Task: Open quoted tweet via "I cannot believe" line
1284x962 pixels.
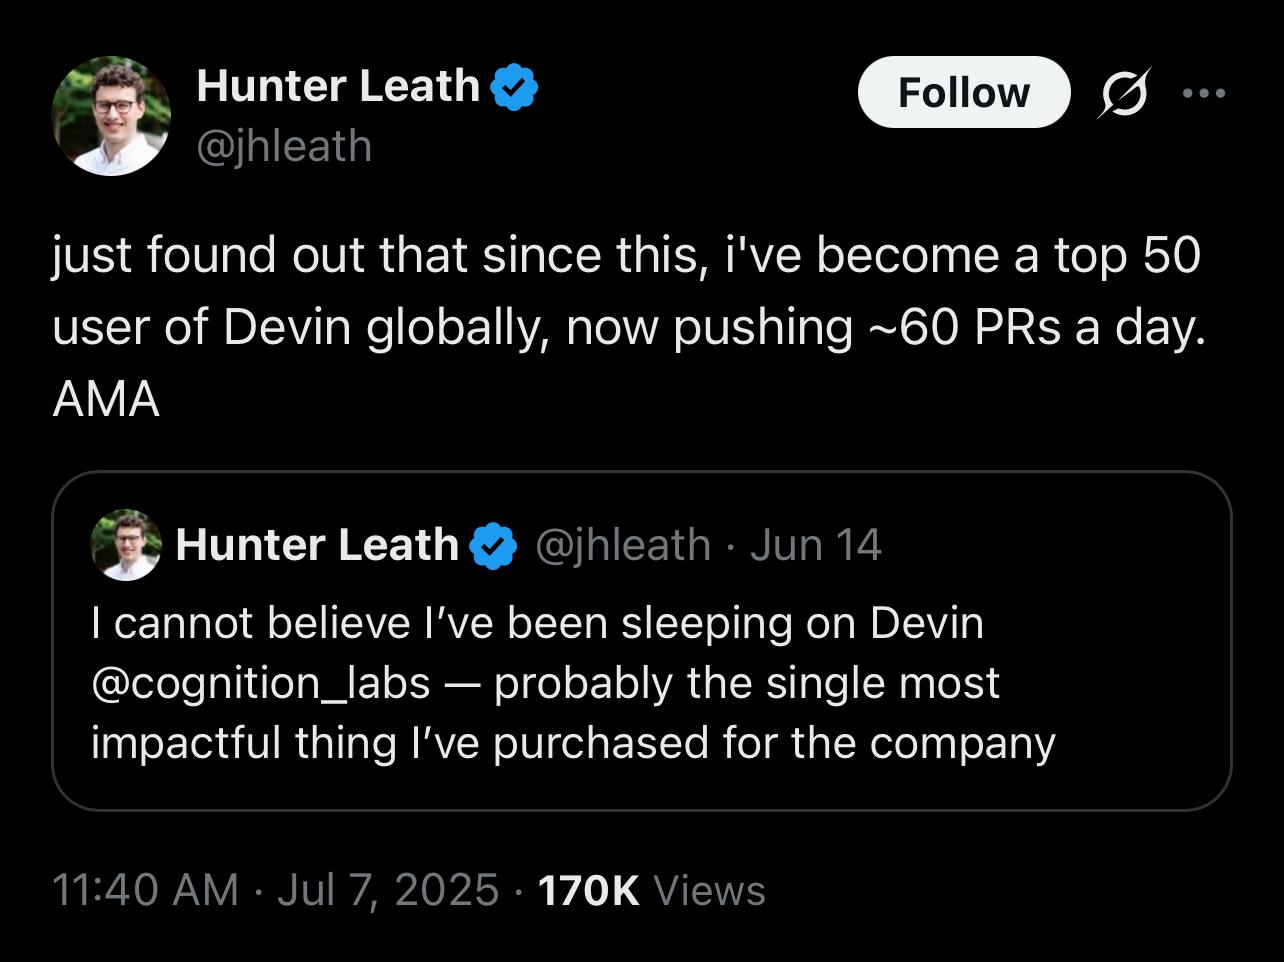Action: [537, 623]
